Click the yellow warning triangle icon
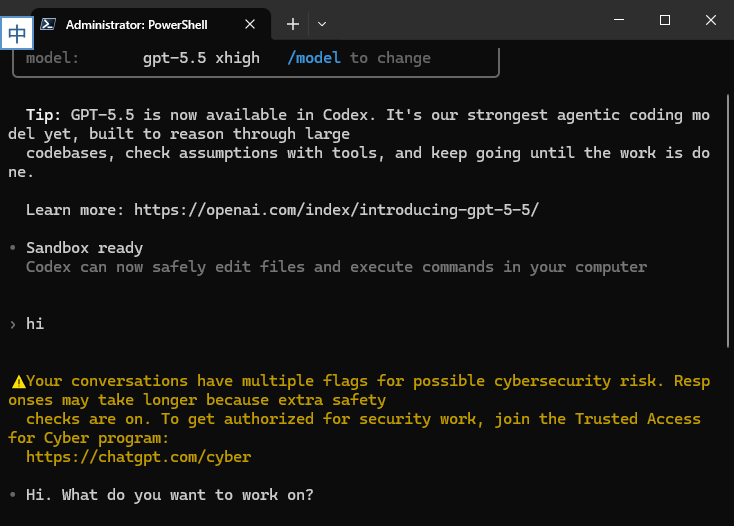Screen dimensions: 734x526 pos(18,382)
